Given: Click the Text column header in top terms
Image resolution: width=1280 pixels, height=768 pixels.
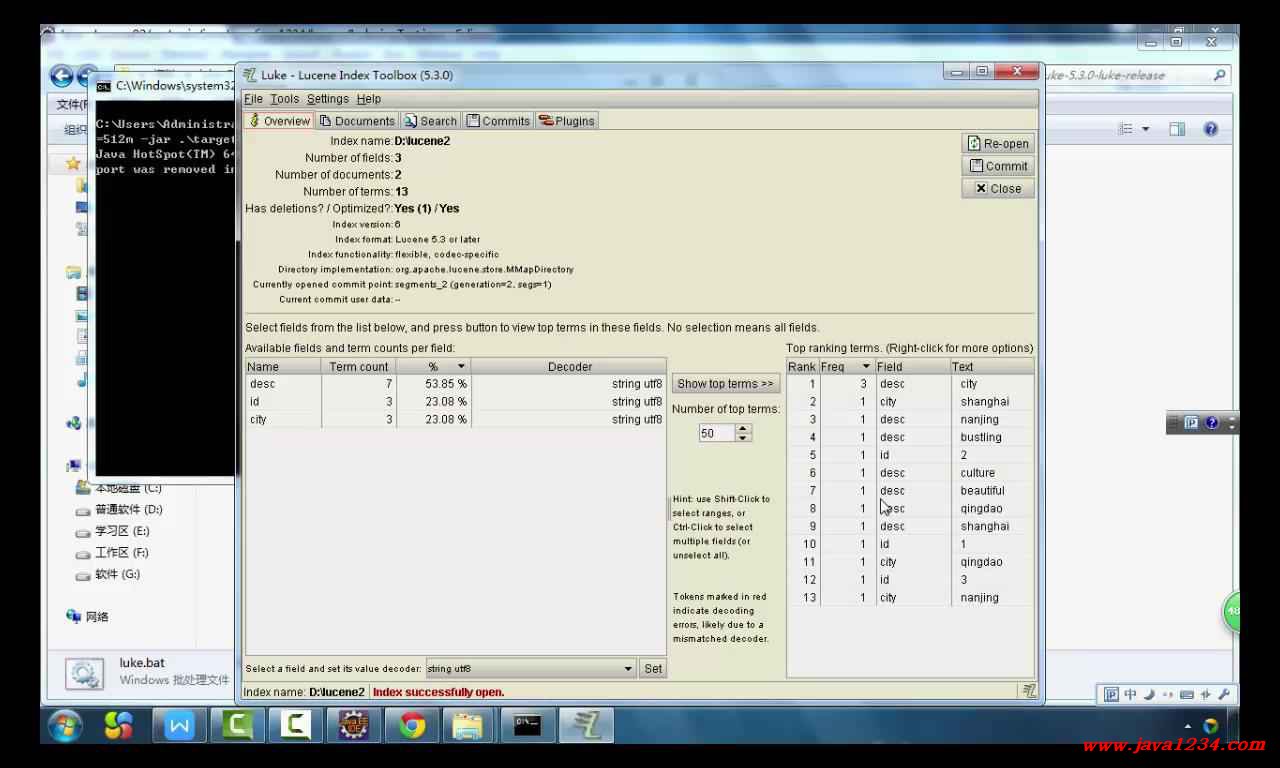Looking at the screenshot, I should pos(991,367).
